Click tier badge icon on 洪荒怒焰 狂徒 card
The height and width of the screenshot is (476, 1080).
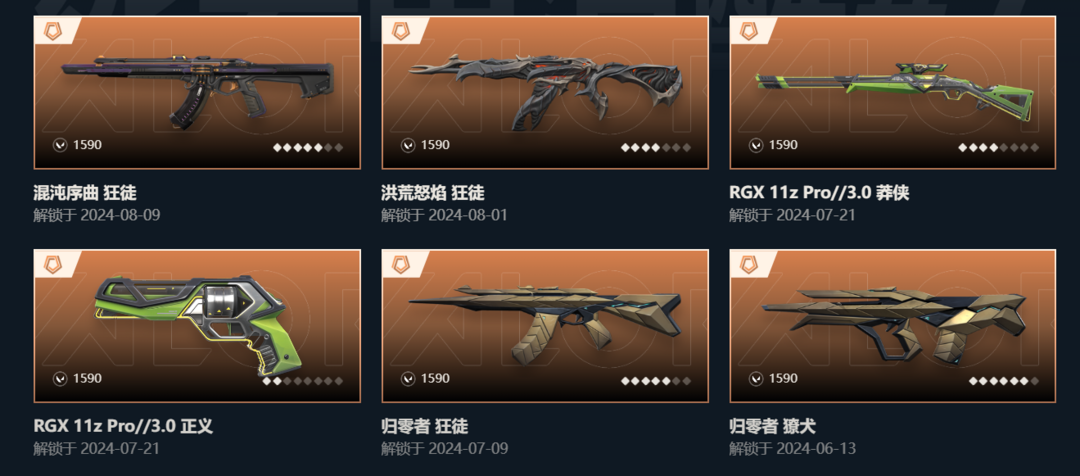(400, 31)
